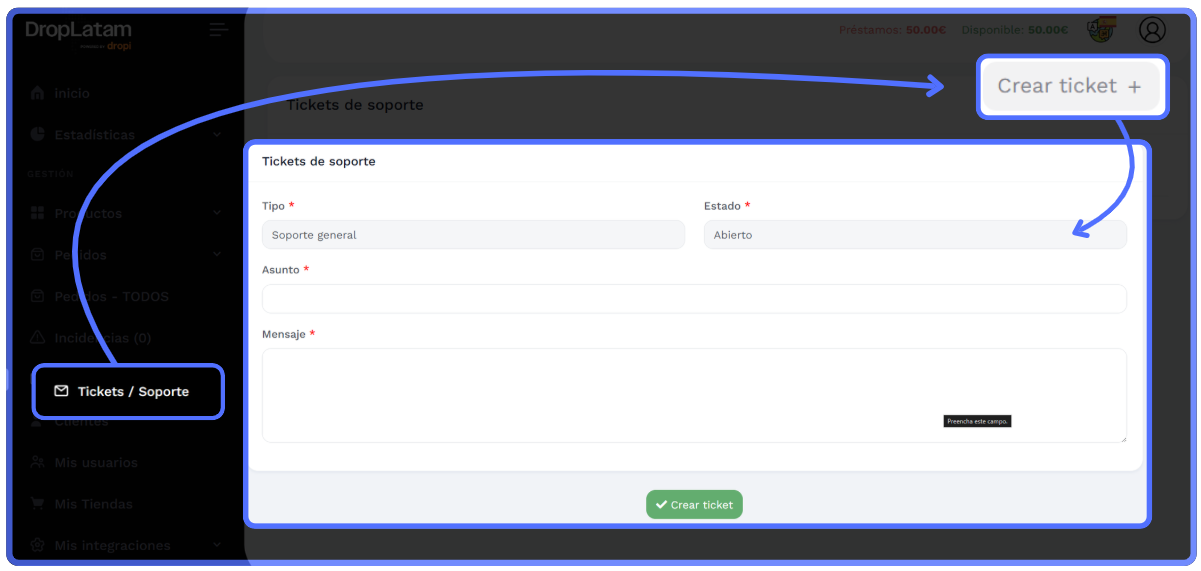Image resolution: width=1201 pixels, height=571 pixels.
Task: Click the envelope icon in Tickets / Soporte
Action: [61, 391]
